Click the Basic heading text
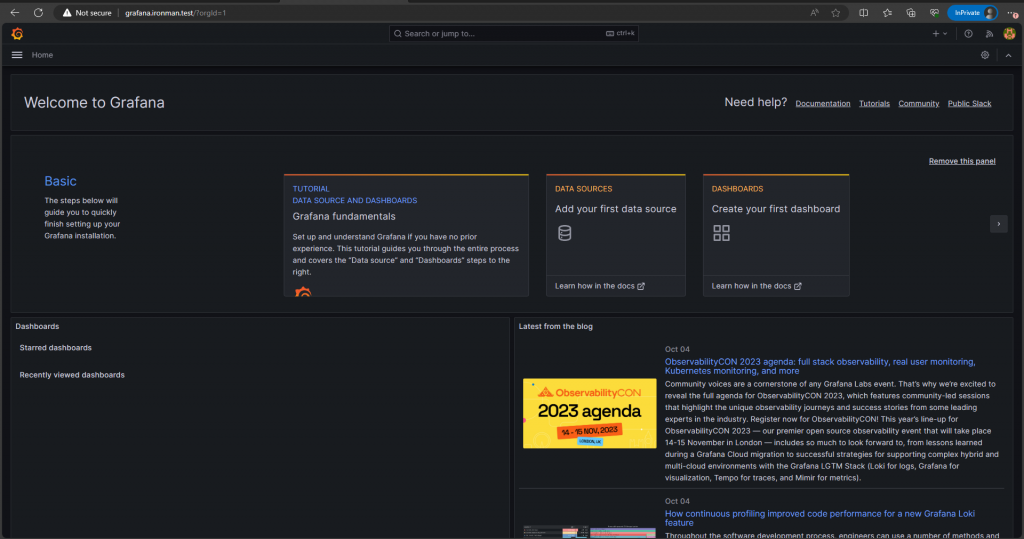The height and width of the screenshot is (539, 1024). [60, 181]
